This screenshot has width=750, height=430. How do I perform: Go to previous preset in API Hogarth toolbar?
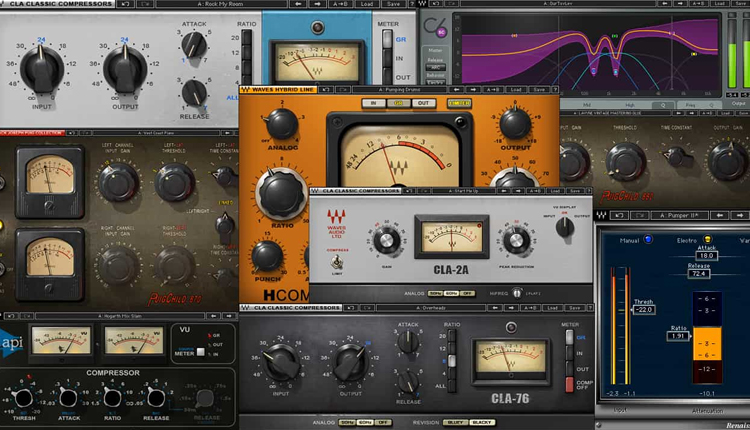(213, 316)
